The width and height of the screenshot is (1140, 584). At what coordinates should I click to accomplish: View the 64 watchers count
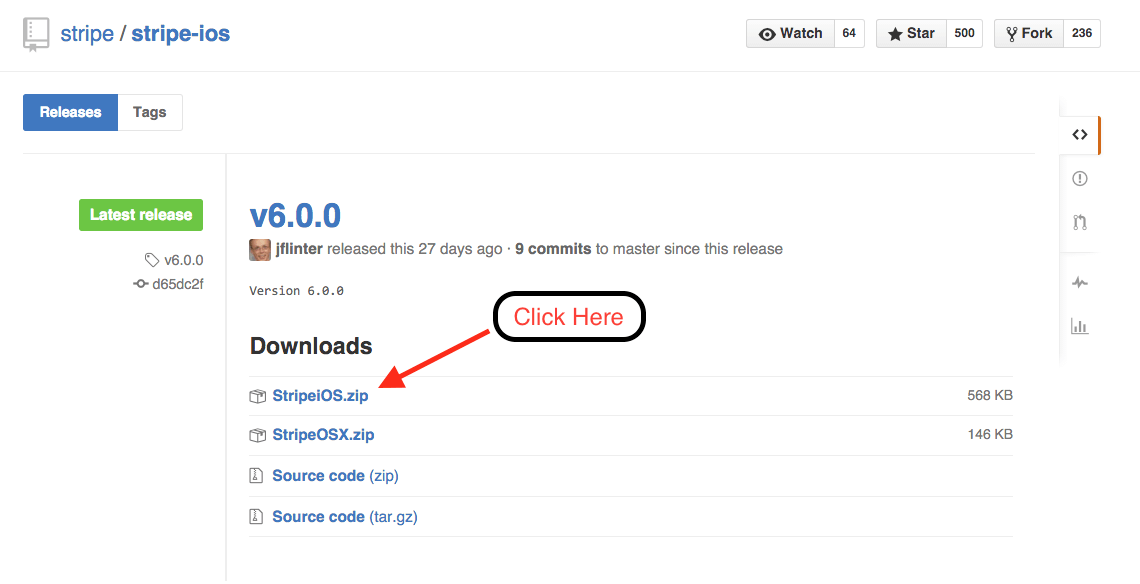coord(849,33)
